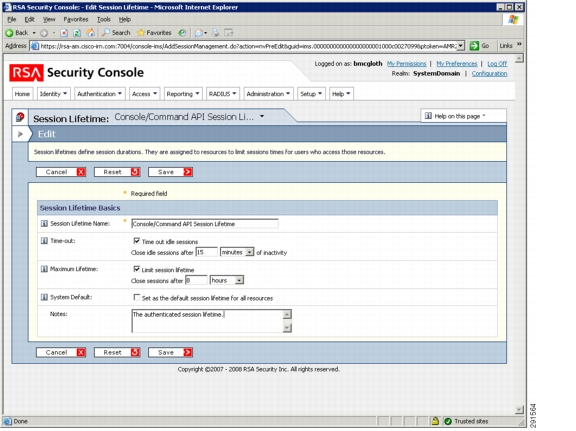
Task: Click the Refresh page icon
Action: click(77, 33)
